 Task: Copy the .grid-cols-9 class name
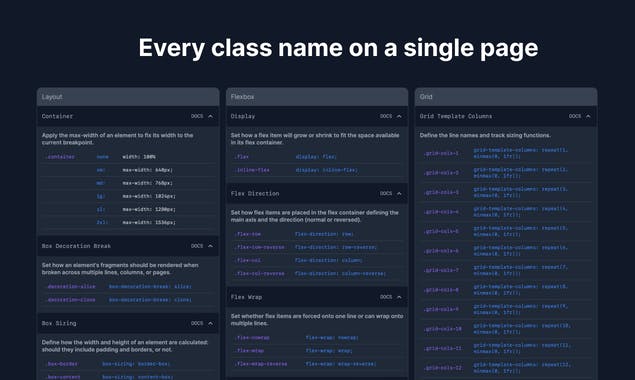441,310
